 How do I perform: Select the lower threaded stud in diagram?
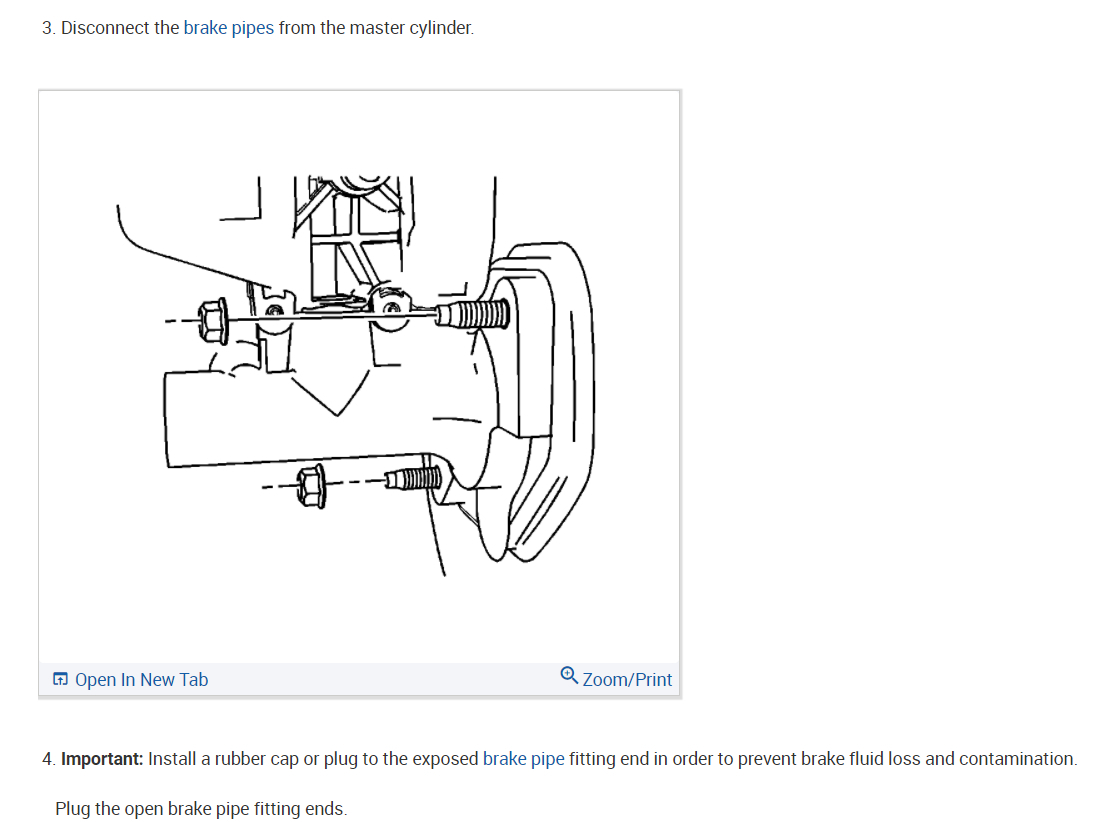pos(415,478)
